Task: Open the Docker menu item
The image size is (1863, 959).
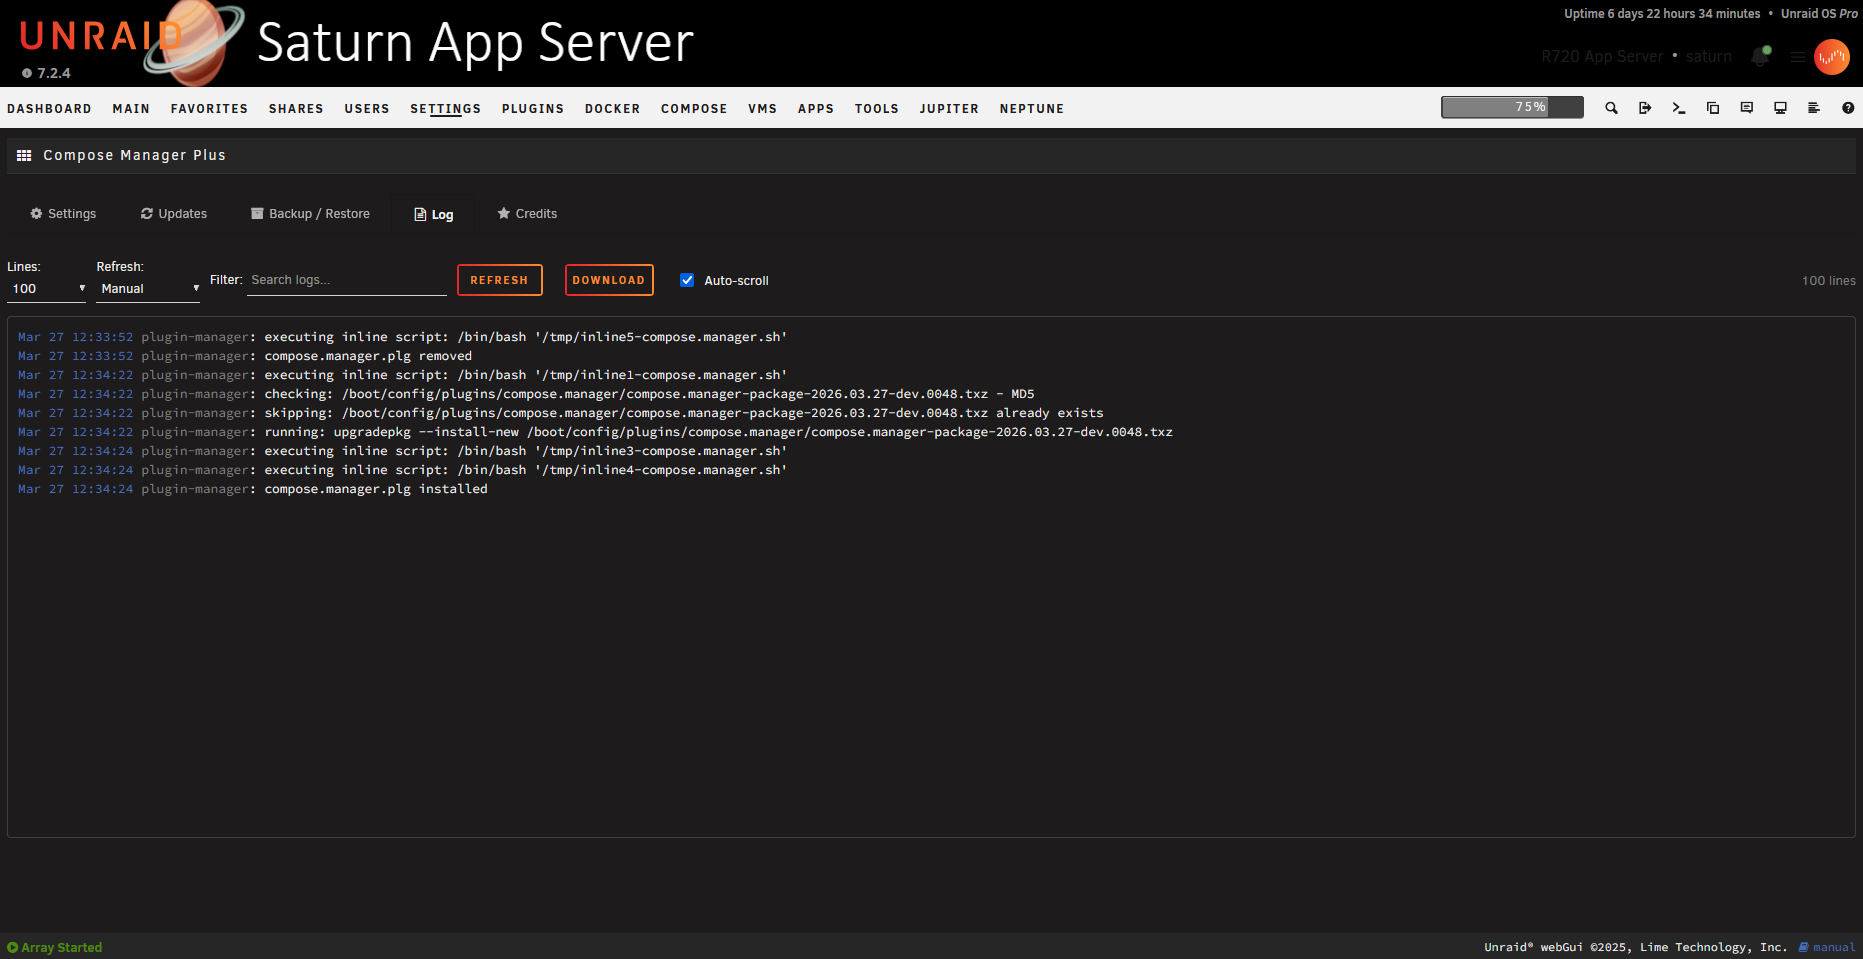Action: [x=612, y=109]
